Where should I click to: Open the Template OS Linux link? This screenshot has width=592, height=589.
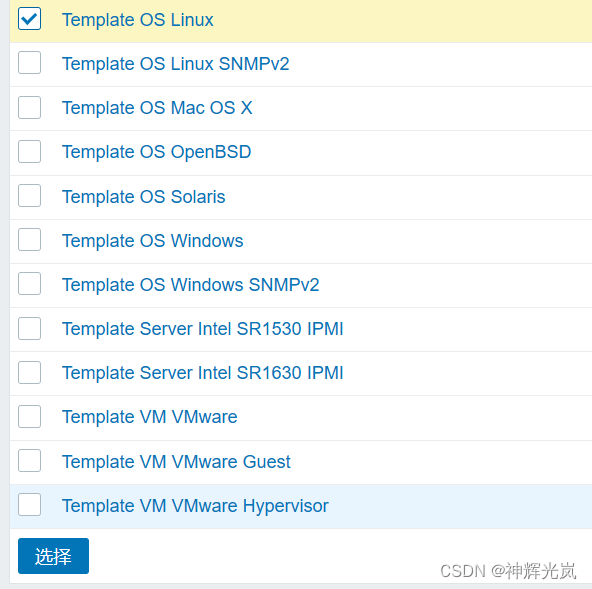point(138,20)
